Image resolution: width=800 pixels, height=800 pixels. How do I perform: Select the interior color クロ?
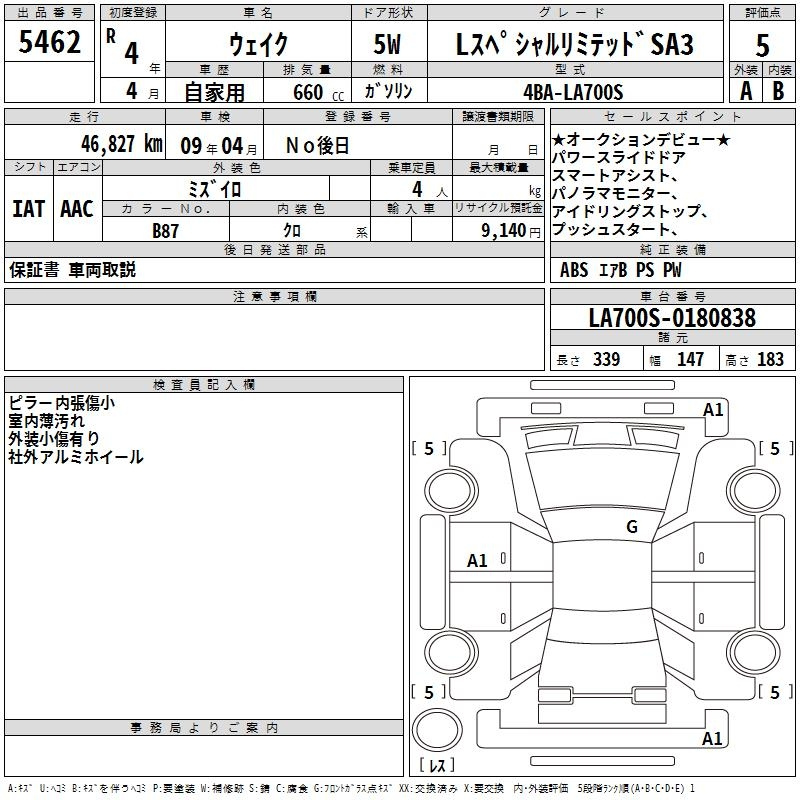[x=292, y=231]
